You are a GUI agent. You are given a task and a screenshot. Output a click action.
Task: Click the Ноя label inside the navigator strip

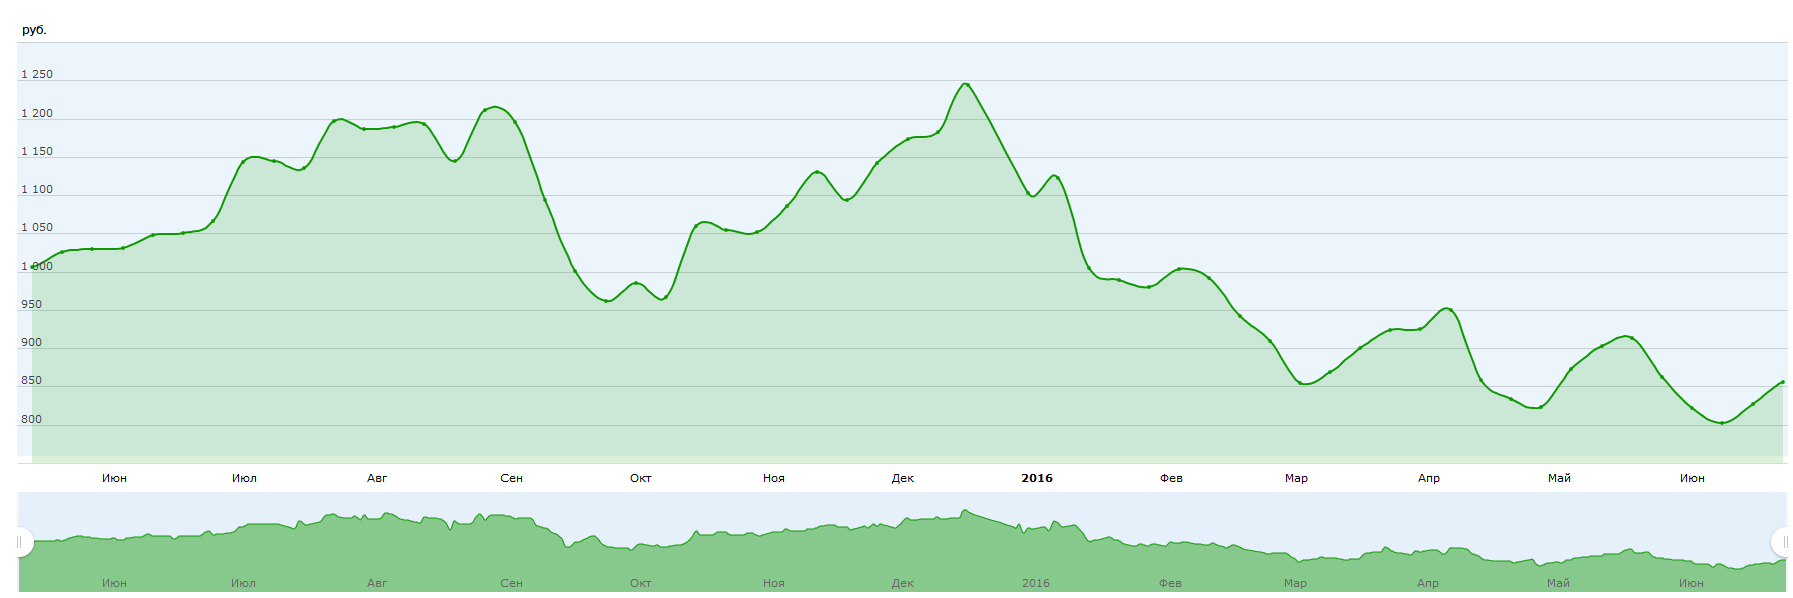773,583
